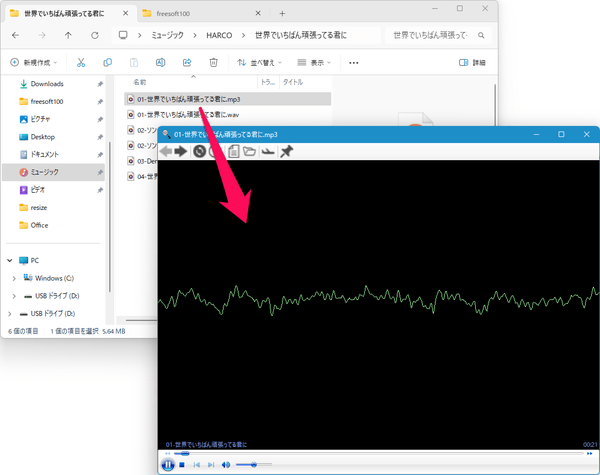This screenshot has width=600, height=475.
Task: Click the Paste icon in Explorer toolbar
Action: pyautogui.click(x=134, y=62)
